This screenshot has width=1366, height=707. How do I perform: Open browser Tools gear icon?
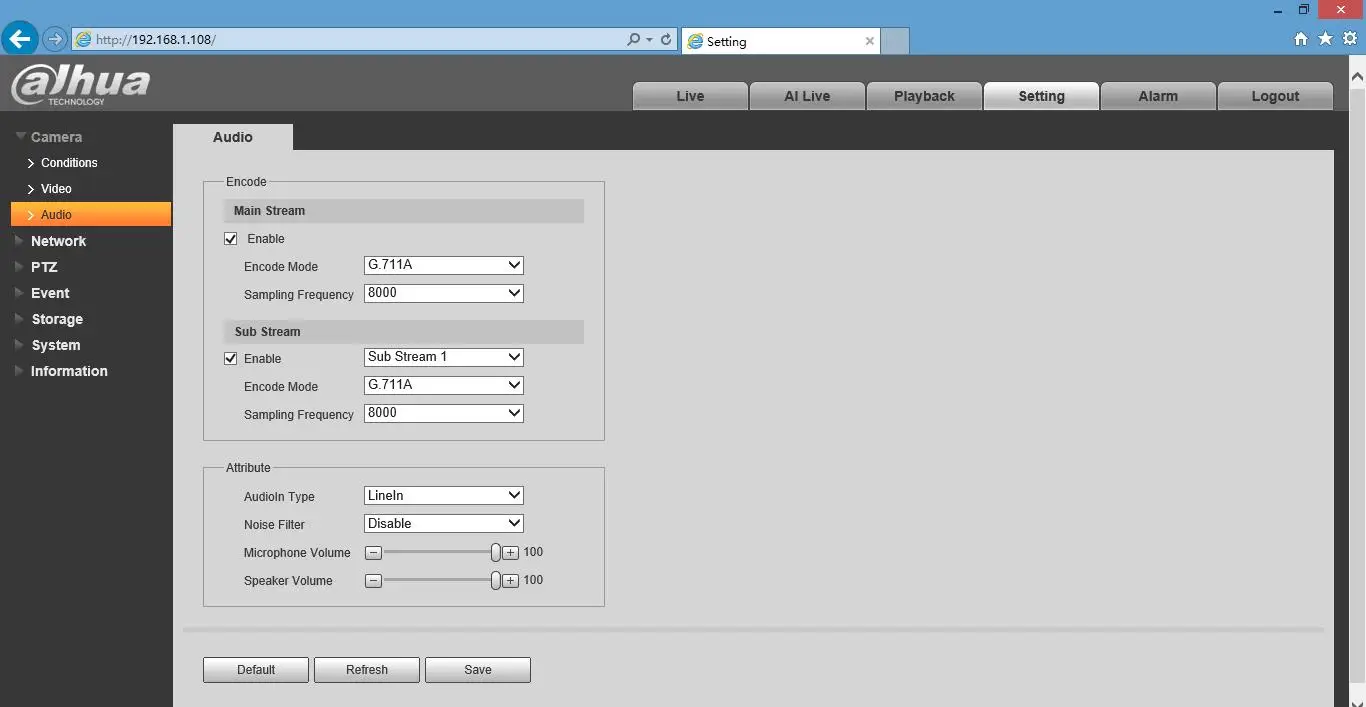tap(1350, 39)
